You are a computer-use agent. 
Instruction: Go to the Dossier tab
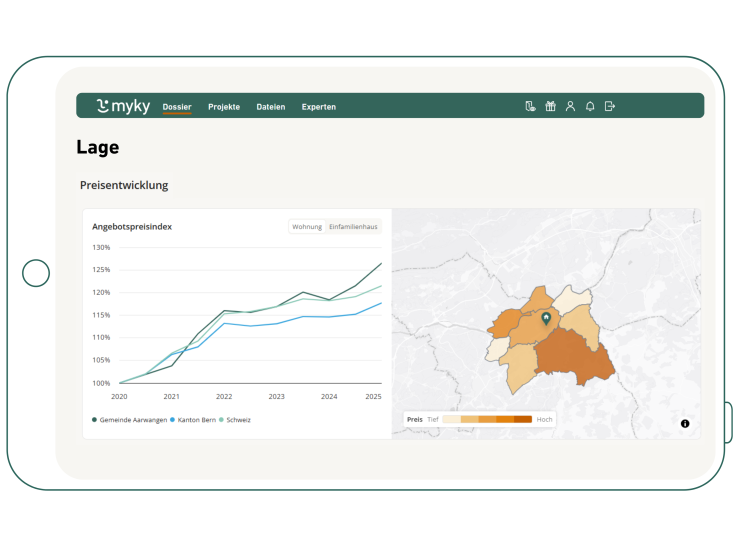tap(177, 107)
